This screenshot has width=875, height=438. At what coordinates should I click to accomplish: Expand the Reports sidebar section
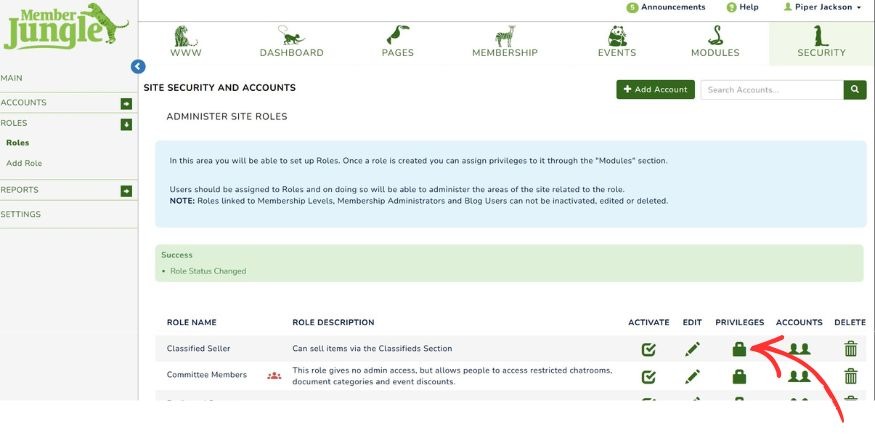click(x=126, y=190)
